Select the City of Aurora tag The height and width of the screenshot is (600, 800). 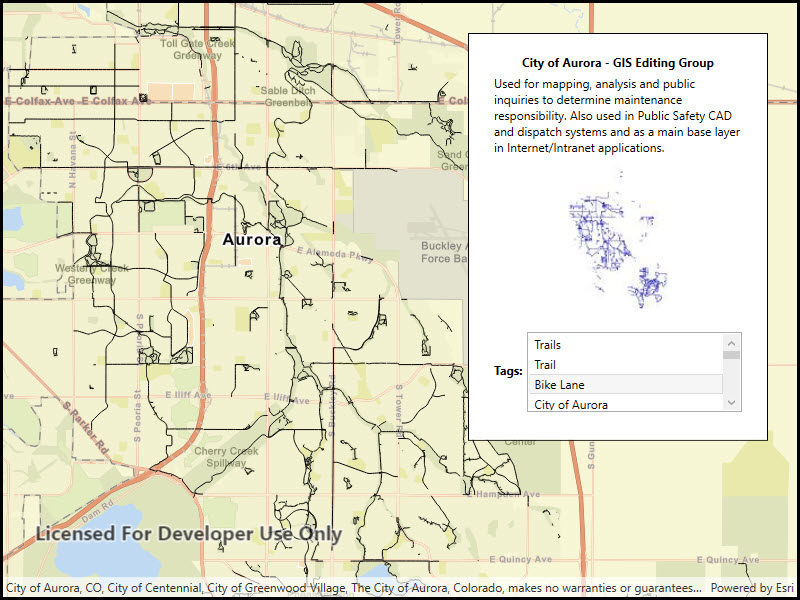626,404
